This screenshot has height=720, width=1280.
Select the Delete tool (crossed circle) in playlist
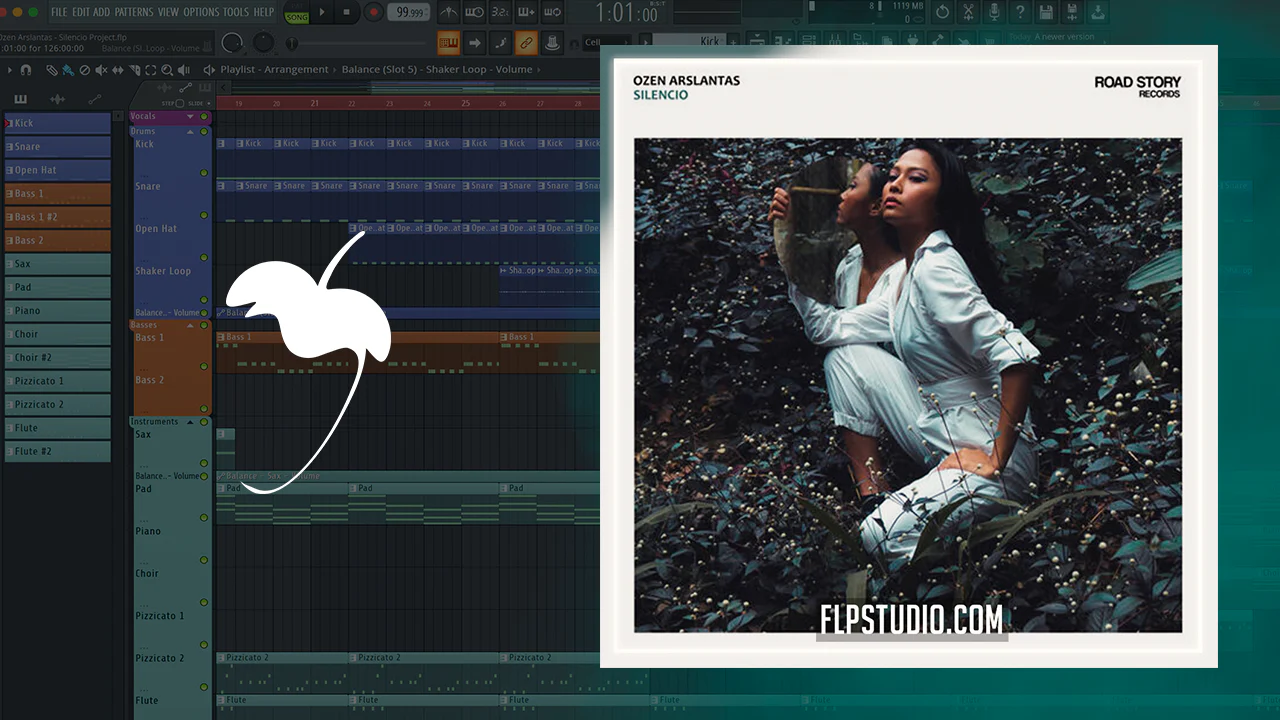tap(84, 70)
